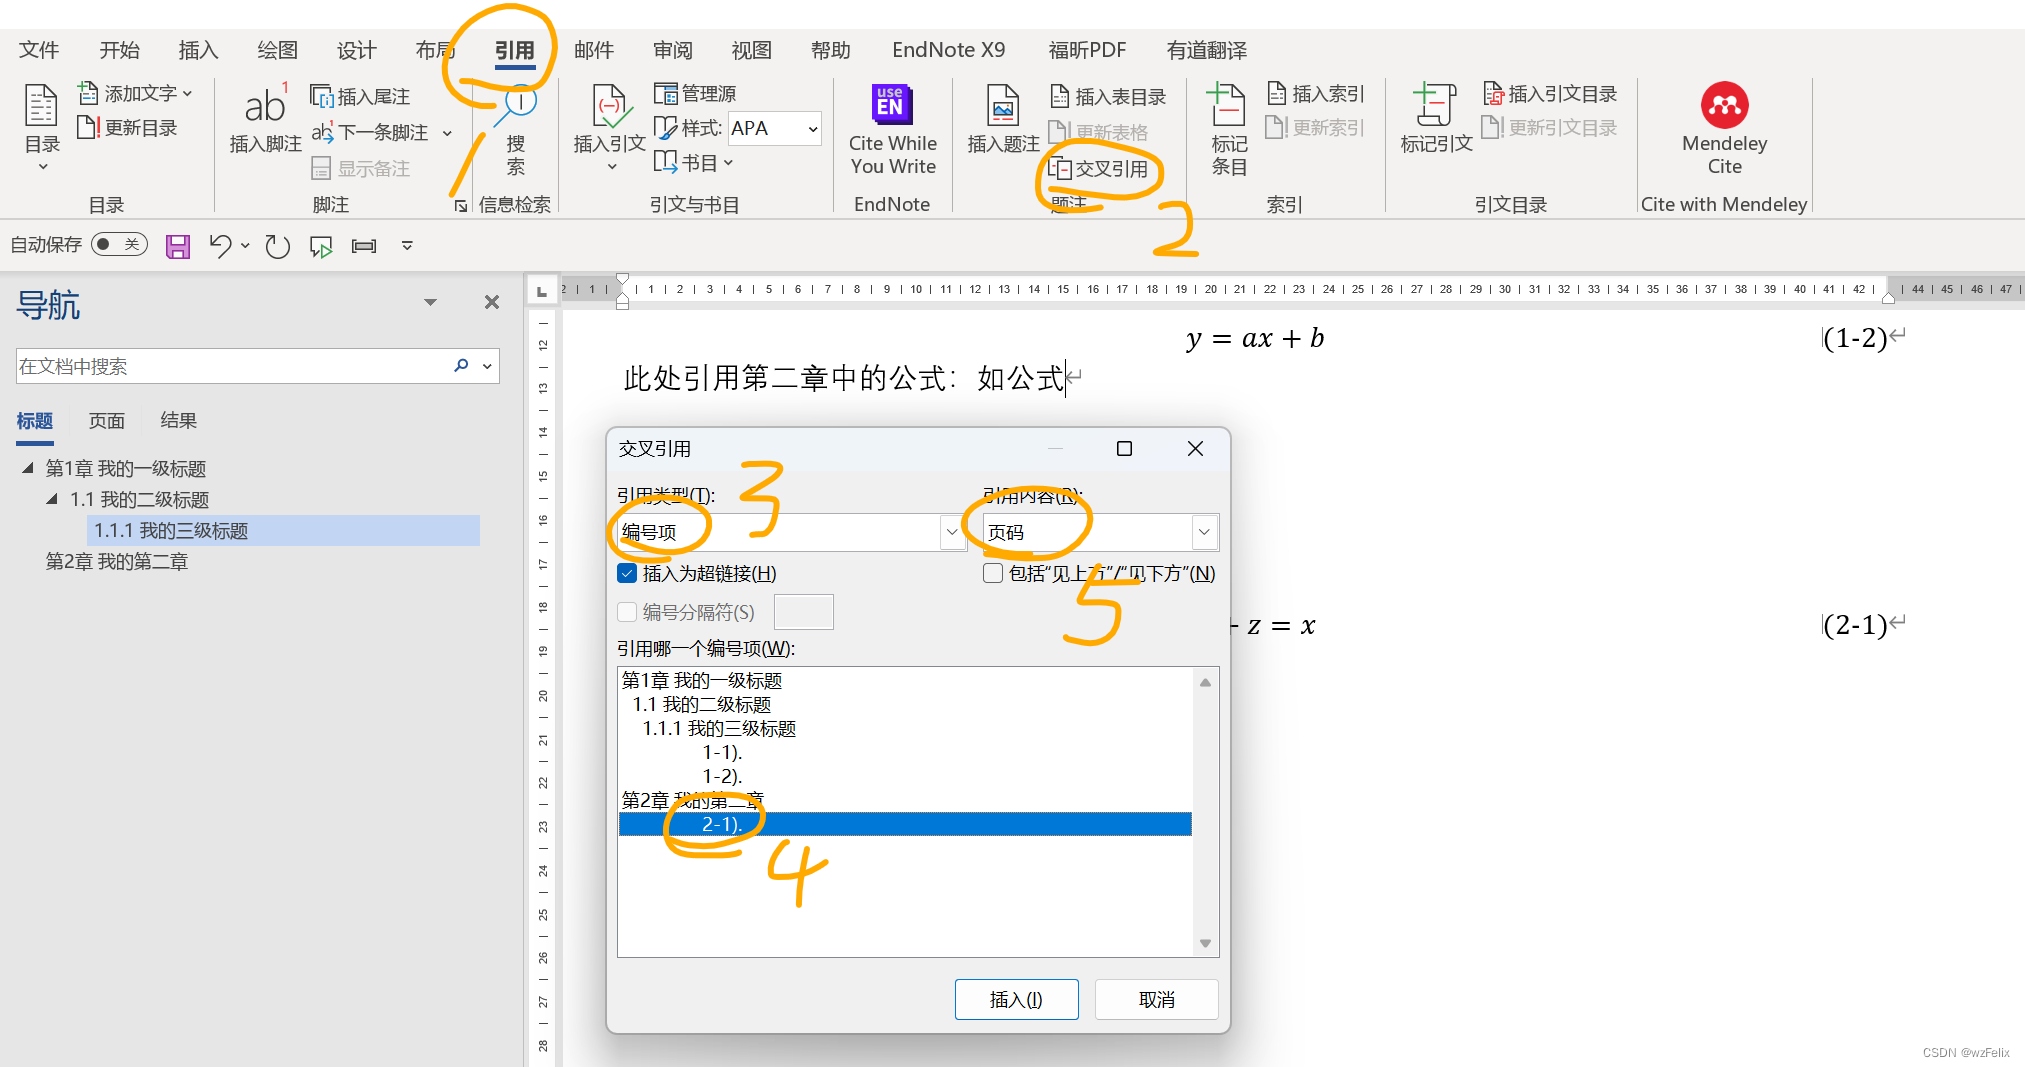
Task: Open the navigation pane options dropdown arrow
Action: (430, 302)
